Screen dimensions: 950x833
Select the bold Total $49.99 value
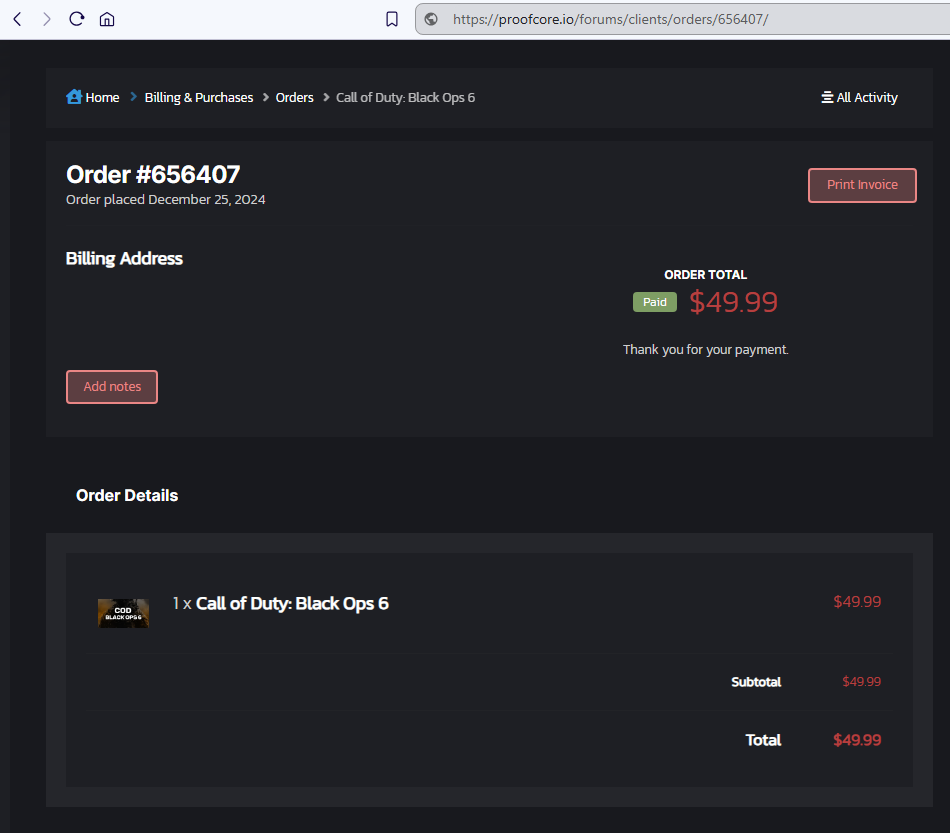pyautogui.click(x=857, y=740)
